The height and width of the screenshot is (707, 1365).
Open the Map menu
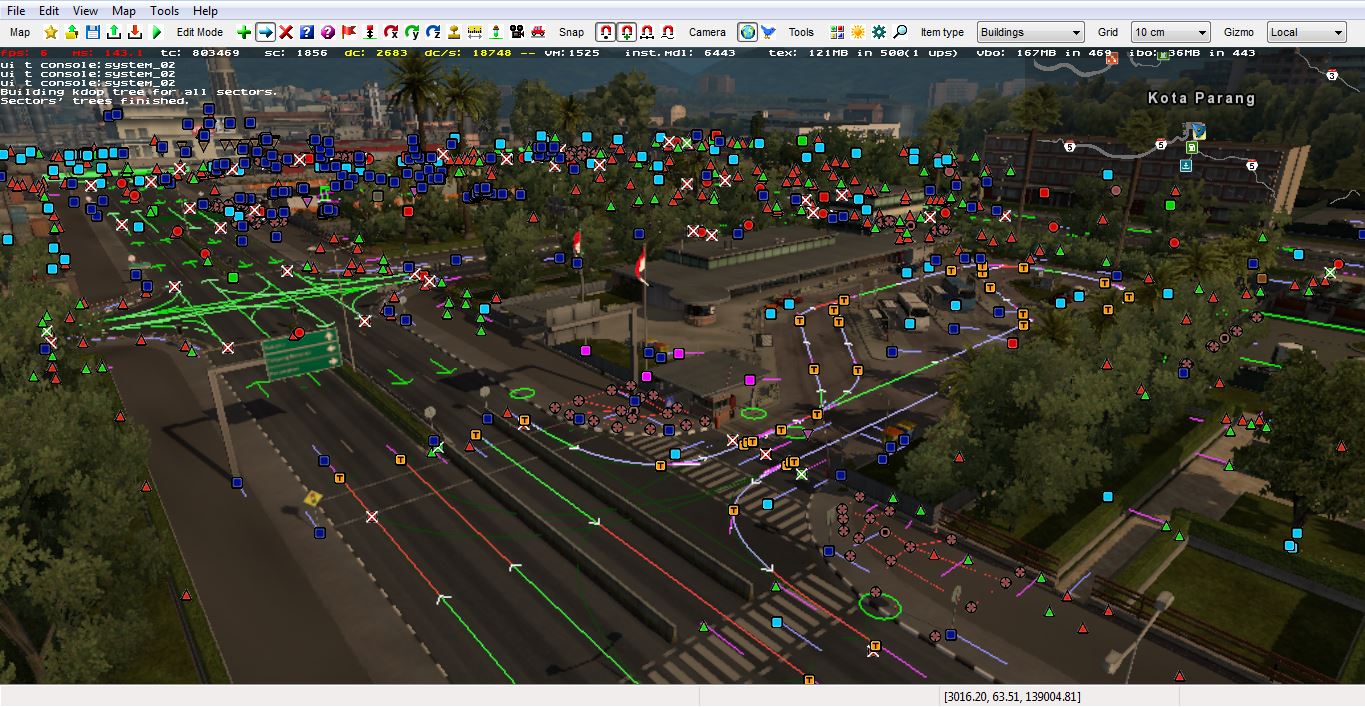coord(124,10)
